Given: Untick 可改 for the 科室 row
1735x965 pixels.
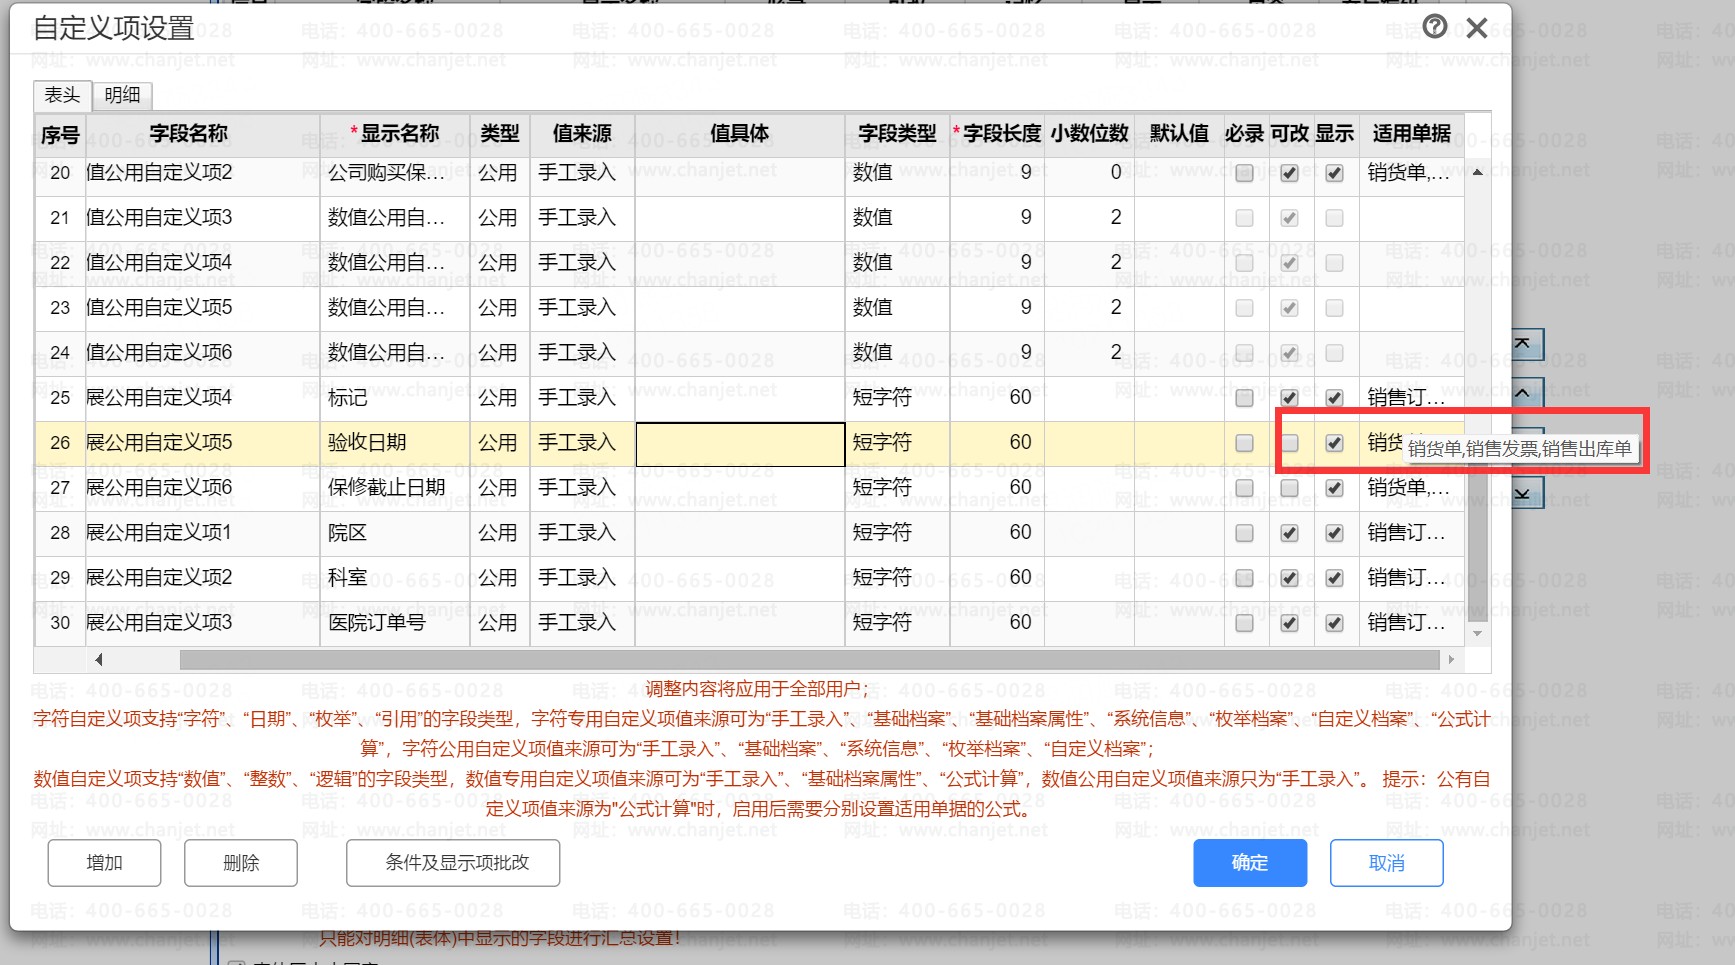Looking at the screenshot, I should click(1290, 578).
